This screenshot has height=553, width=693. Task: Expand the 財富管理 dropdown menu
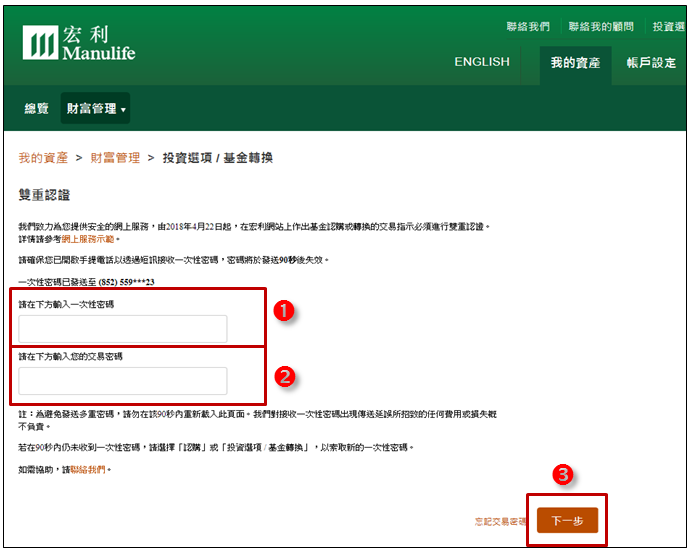(x=96, y=108)
